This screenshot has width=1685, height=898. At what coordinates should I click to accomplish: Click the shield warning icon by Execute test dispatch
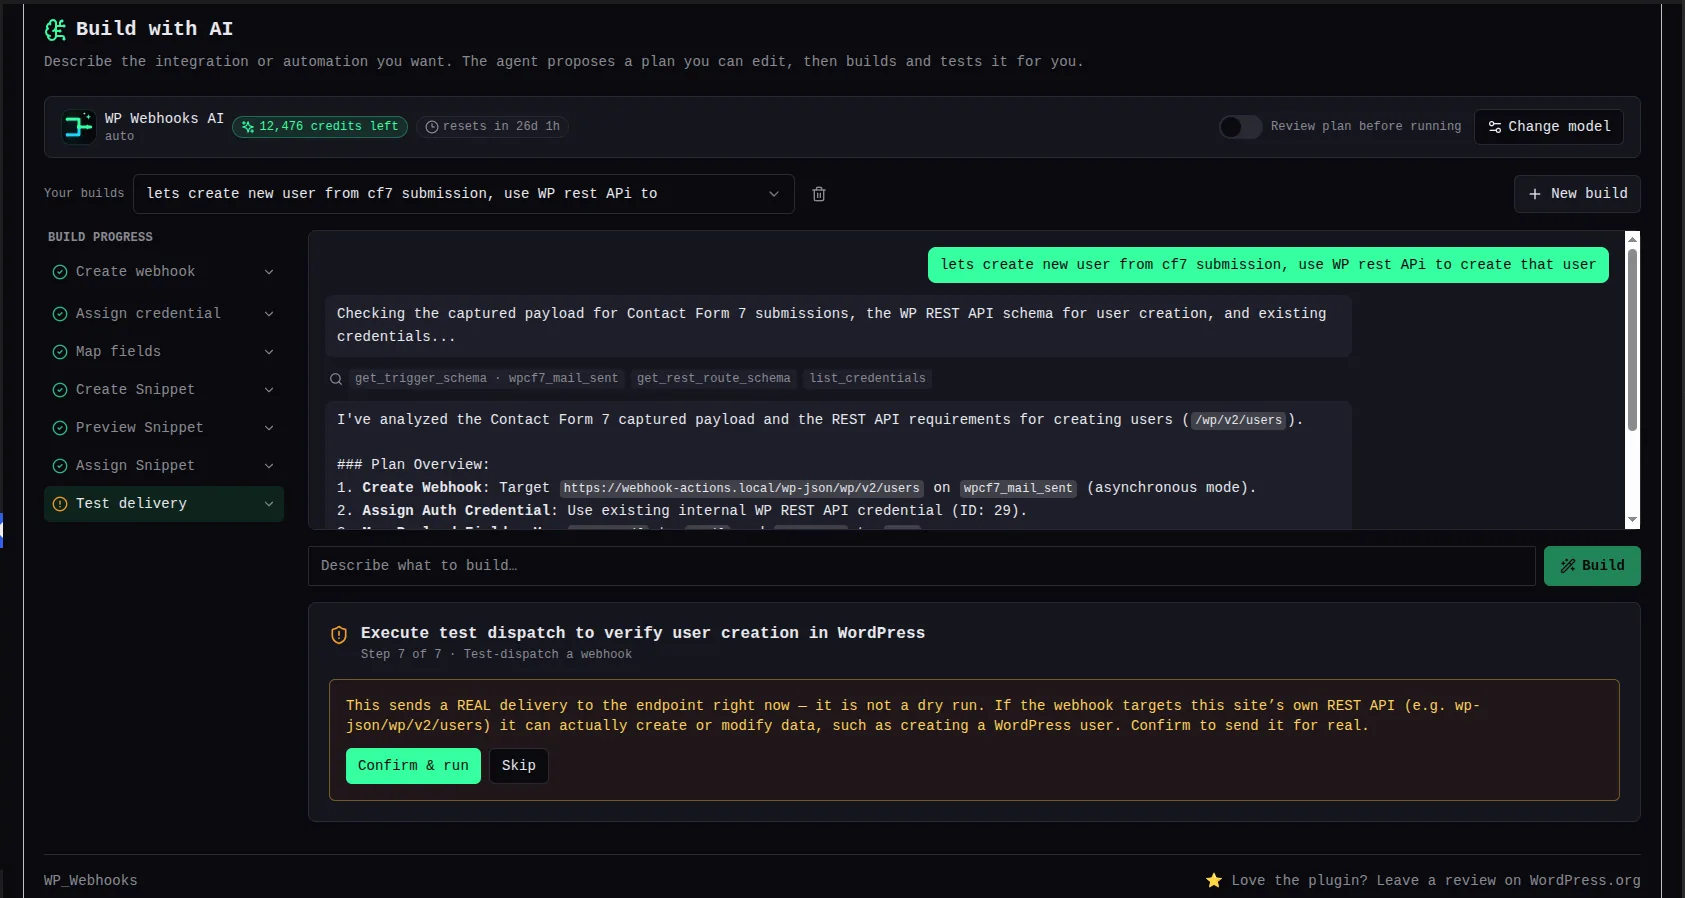pos(339,635)
